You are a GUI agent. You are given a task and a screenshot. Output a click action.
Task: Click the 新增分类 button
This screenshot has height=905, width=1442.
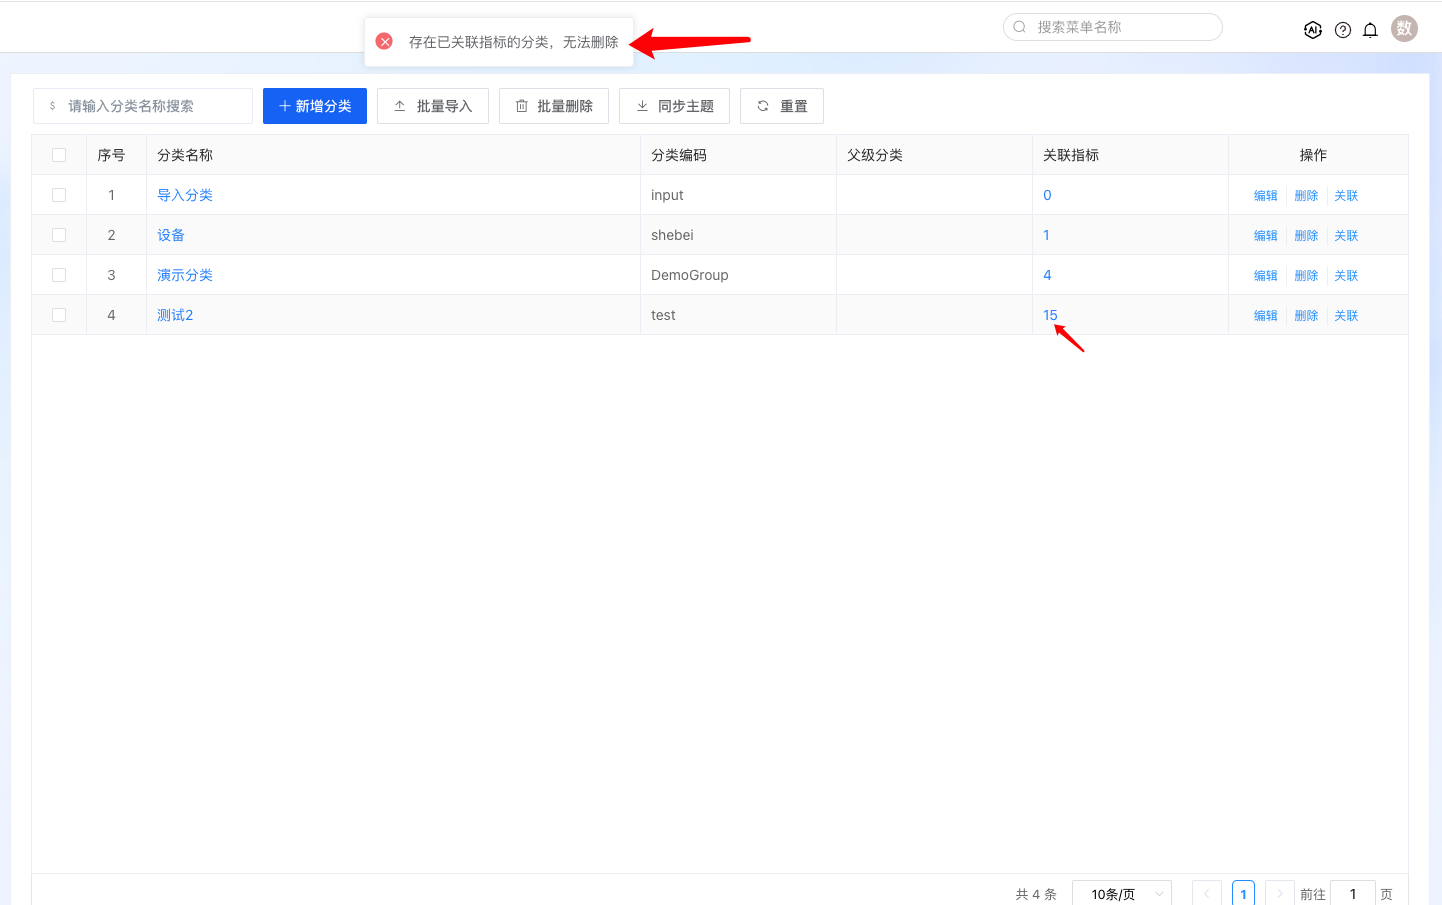[x=315, y=106]
